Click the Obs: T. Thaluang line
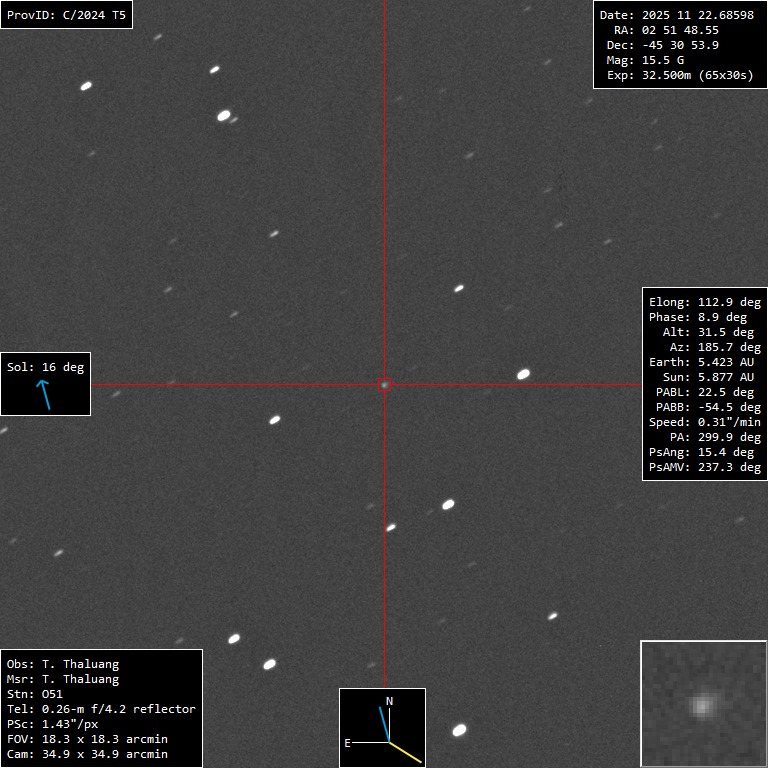This screenshot has height=768, width=768. pos(62,664)
